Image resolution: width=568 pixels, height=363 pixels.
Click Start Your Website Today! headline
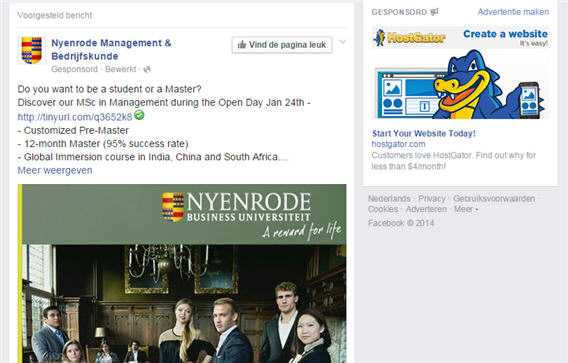[x=424, y=133]
